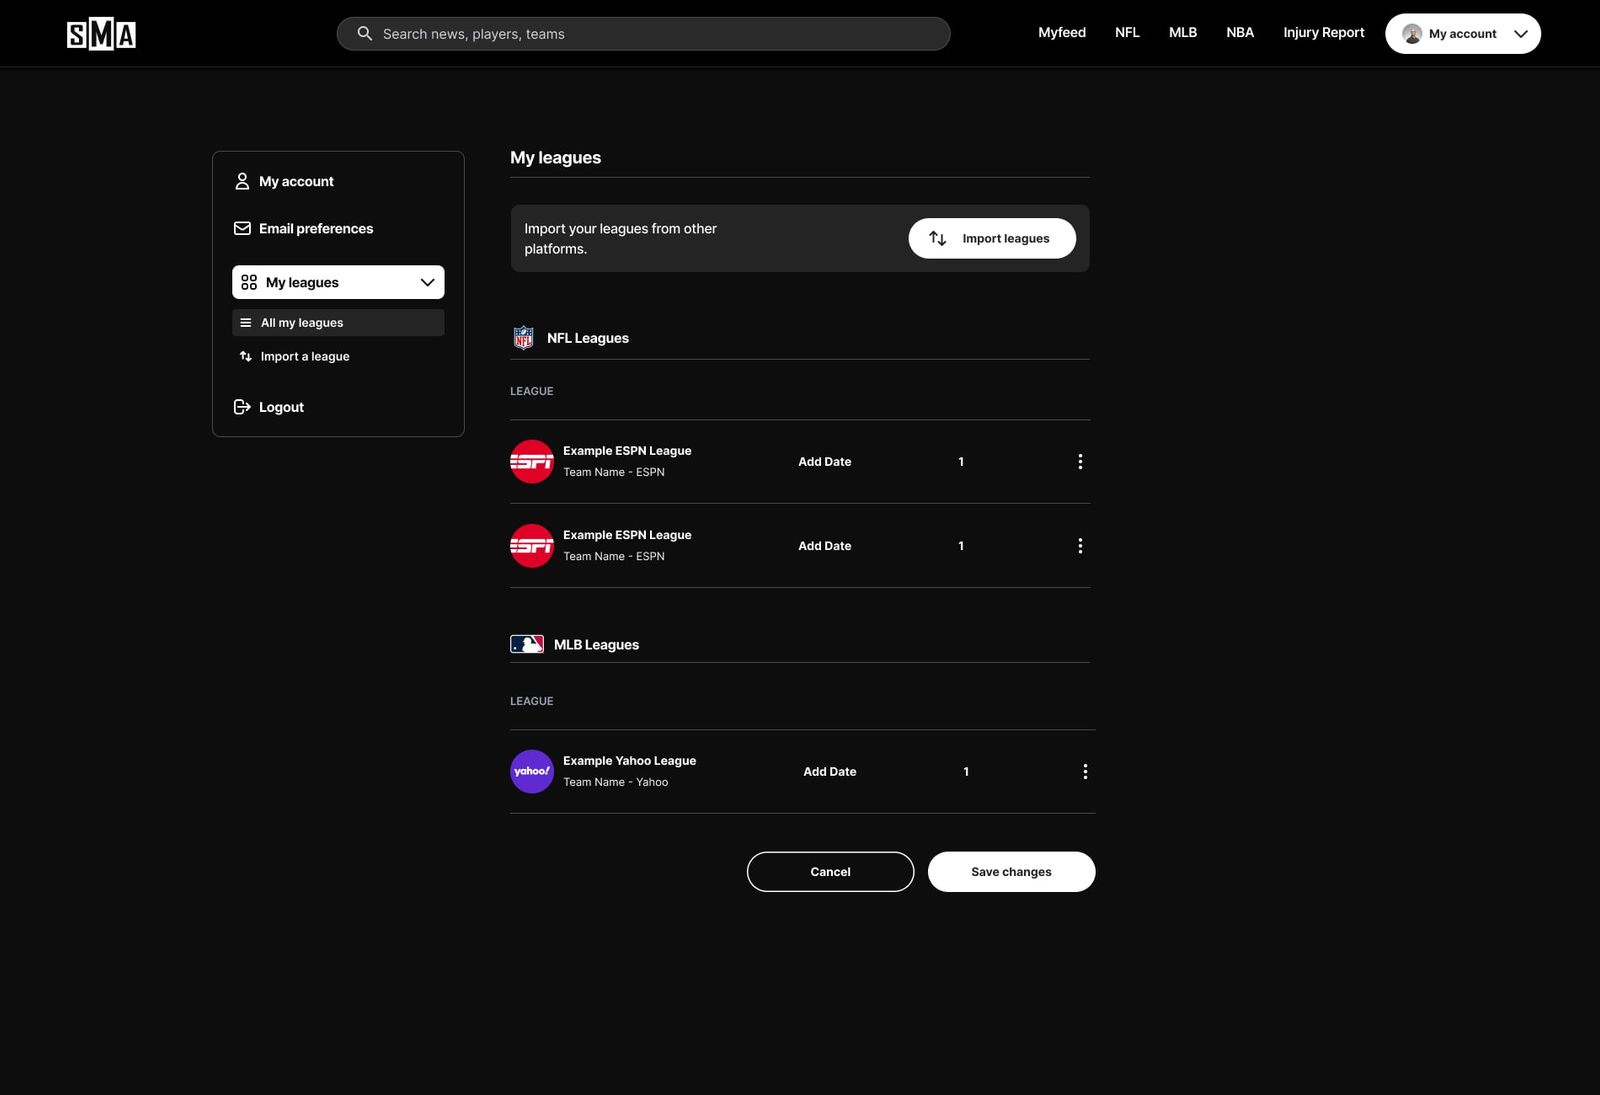The width and height of the screenshot is (1600, 1095).
Task: Open the NBA nav item
Action: pyautogui.click(x=1239, y=32)
